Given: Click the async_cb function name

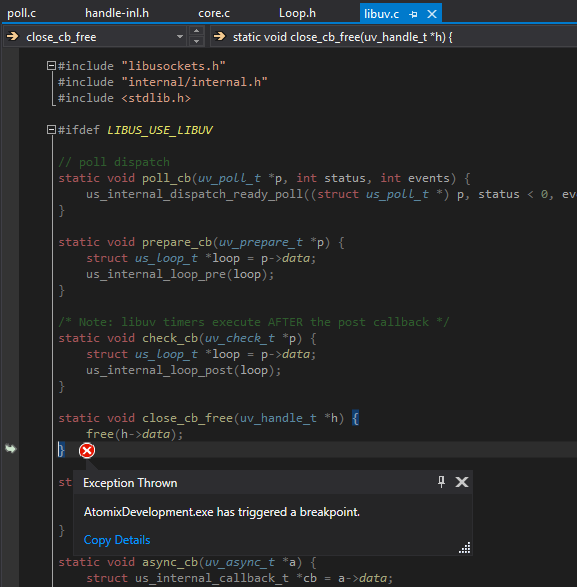Looking at the screenshot, I should (x=170, y=562).
